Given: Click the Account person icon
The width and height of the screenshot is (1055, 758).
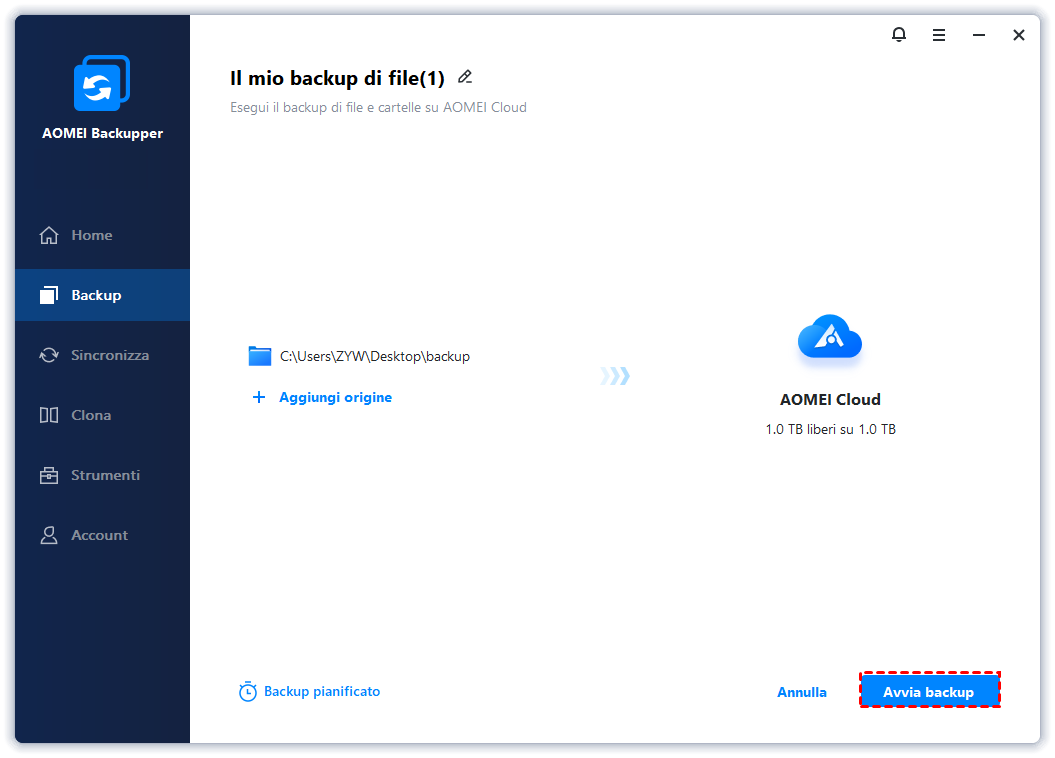Looking at the screenshot, I should [x=48, y=535].
